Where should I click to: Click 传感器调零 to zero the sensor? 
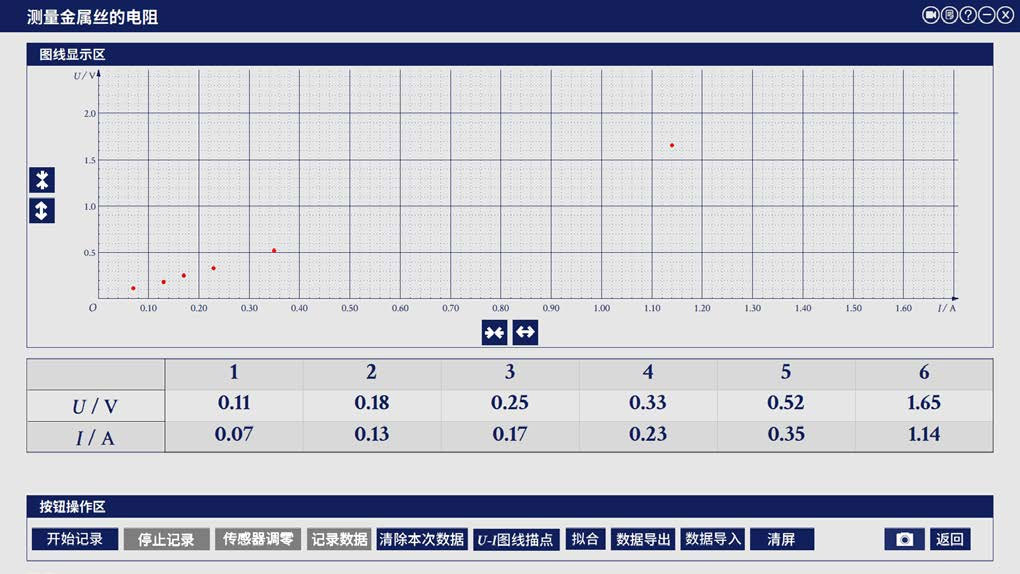click(258, 539)
